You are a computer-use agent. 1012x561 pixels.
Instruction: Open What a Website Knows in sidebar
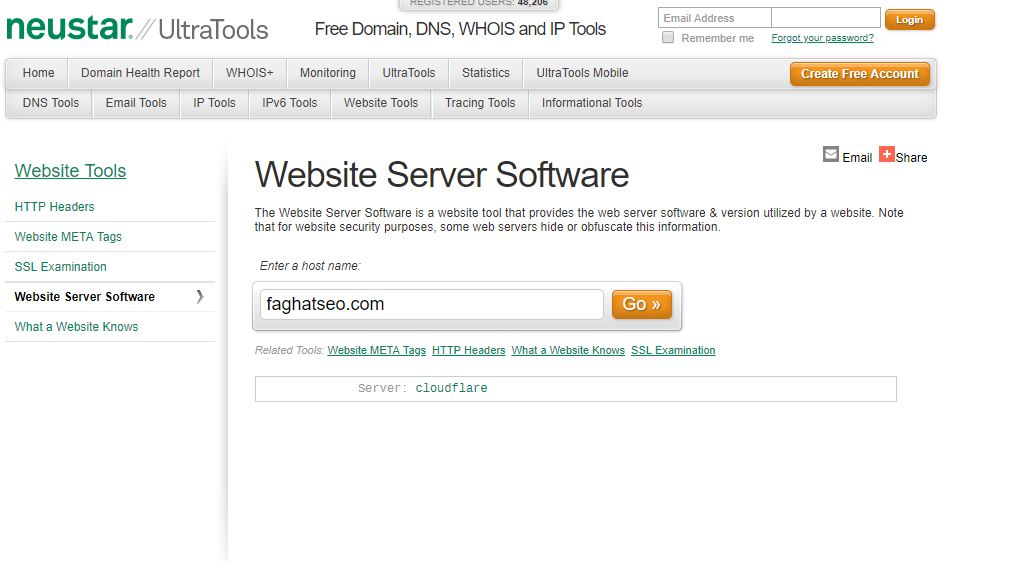pyautogui.click(x=76, y=327)
